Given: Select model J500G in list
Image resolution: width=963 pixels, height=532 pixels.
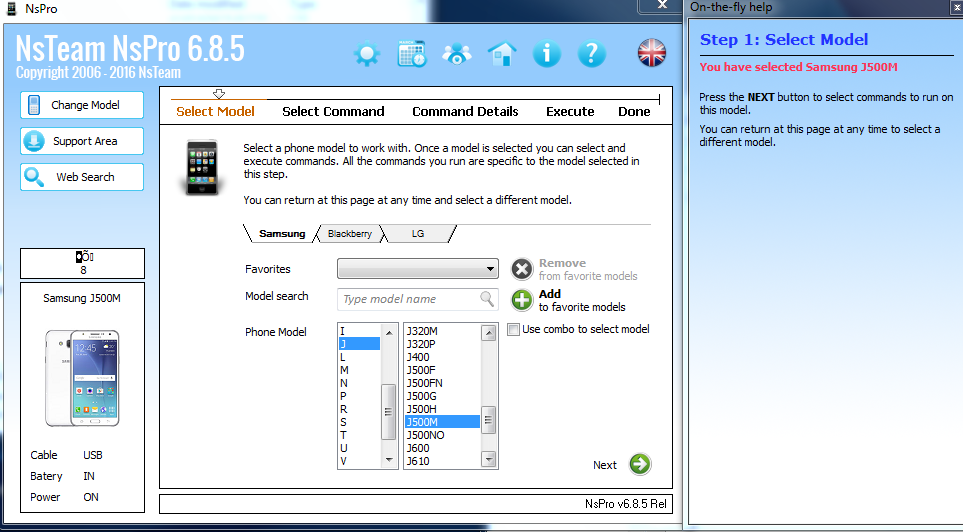Looking at the screenshot, I should (442, 396).
